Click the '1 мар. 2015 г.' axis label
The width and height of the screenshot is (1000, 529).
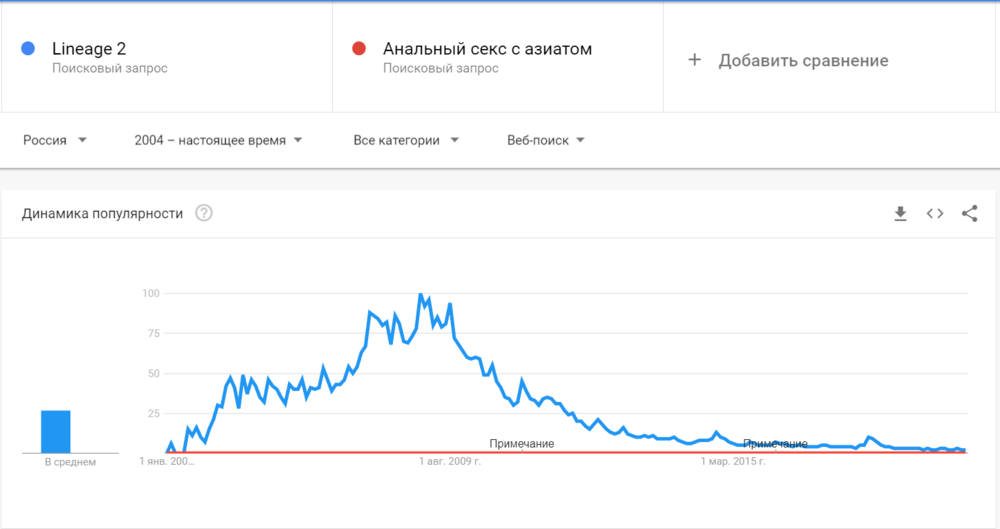(733, 461)
